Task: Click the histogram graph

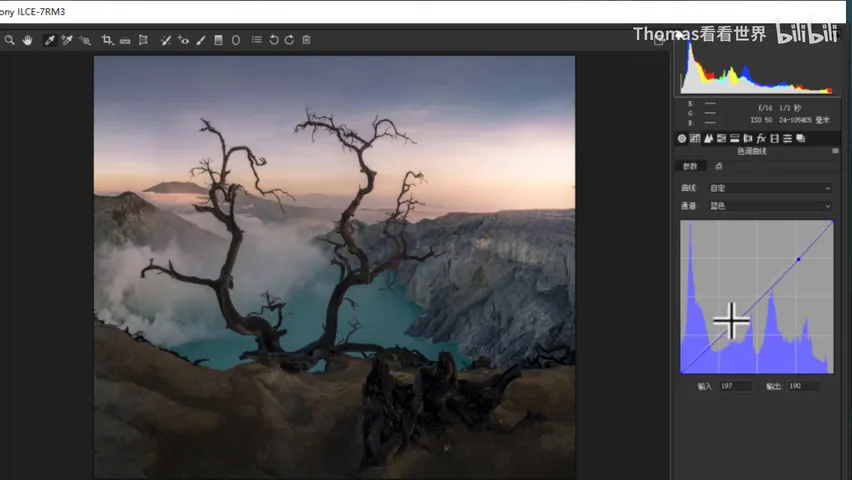Action: (x=756, y=65)
